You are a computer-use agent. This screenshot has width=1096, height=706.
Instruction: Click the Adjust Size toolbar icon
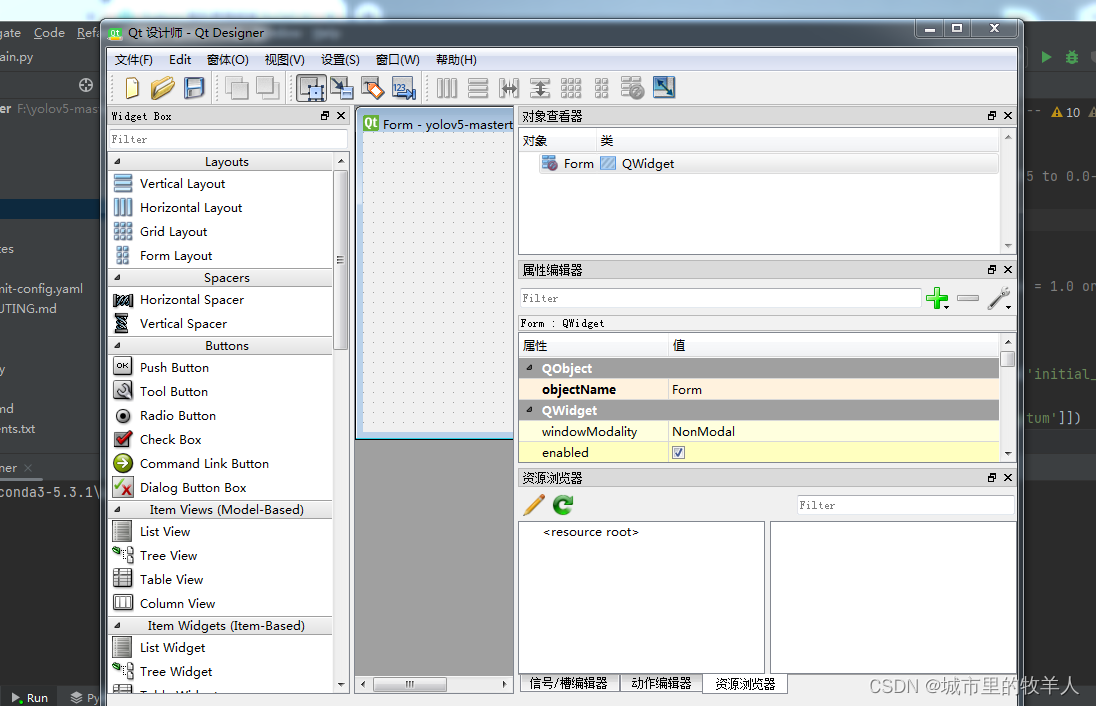[x=663, y=87]
